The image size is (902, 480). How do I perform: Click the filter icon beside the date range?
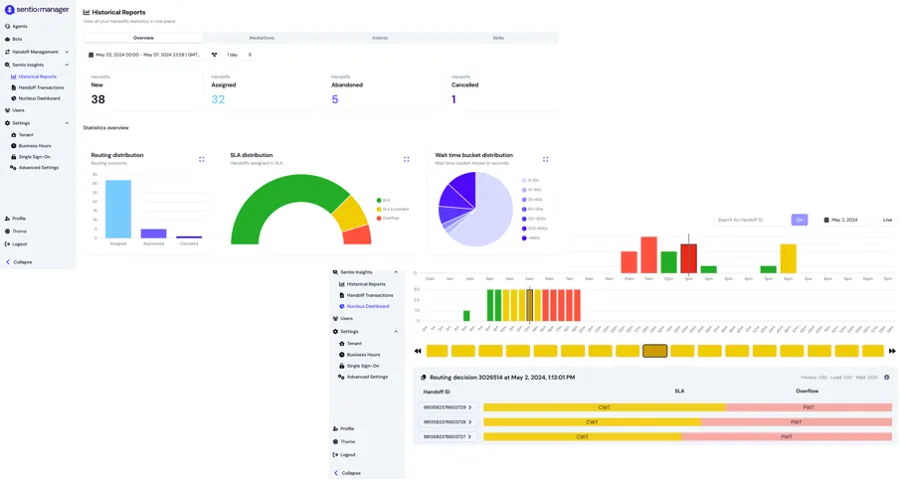point(214,55)
